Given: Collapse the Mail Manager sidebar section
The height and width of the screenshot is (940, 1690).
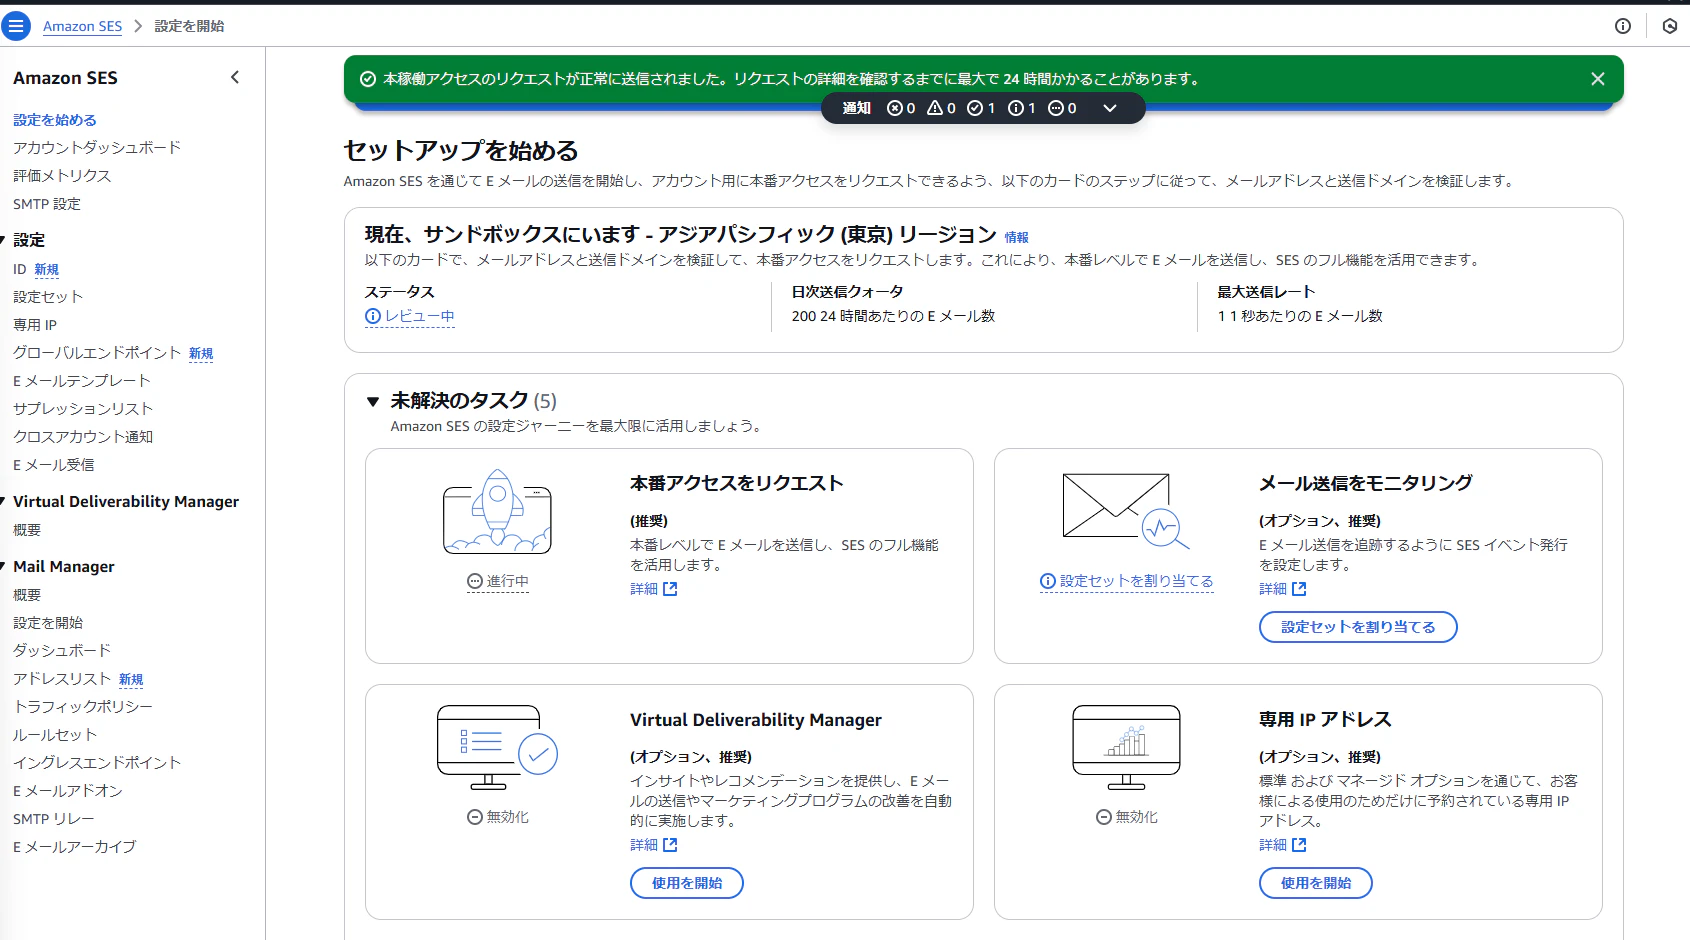Looking at the screenshot, I should pyautogui.click(x=3, y=567).
